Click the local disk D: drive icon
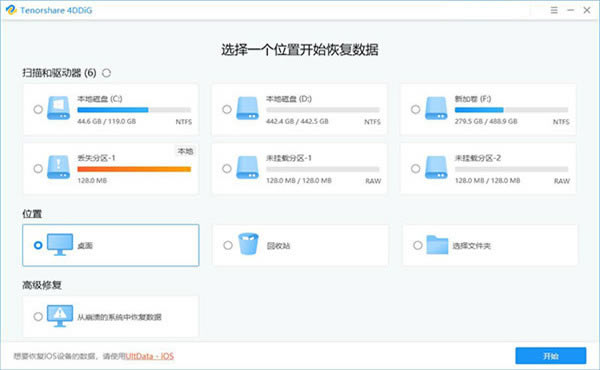This screenshot has height=370, width=600. point(248,108)
